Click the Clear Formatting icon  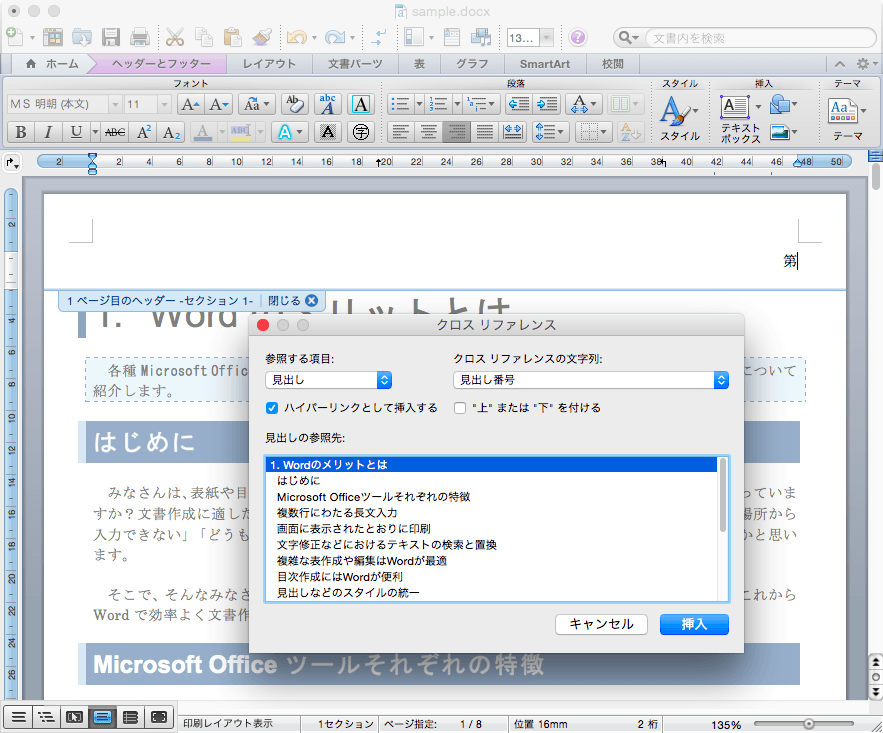point(294,104)
